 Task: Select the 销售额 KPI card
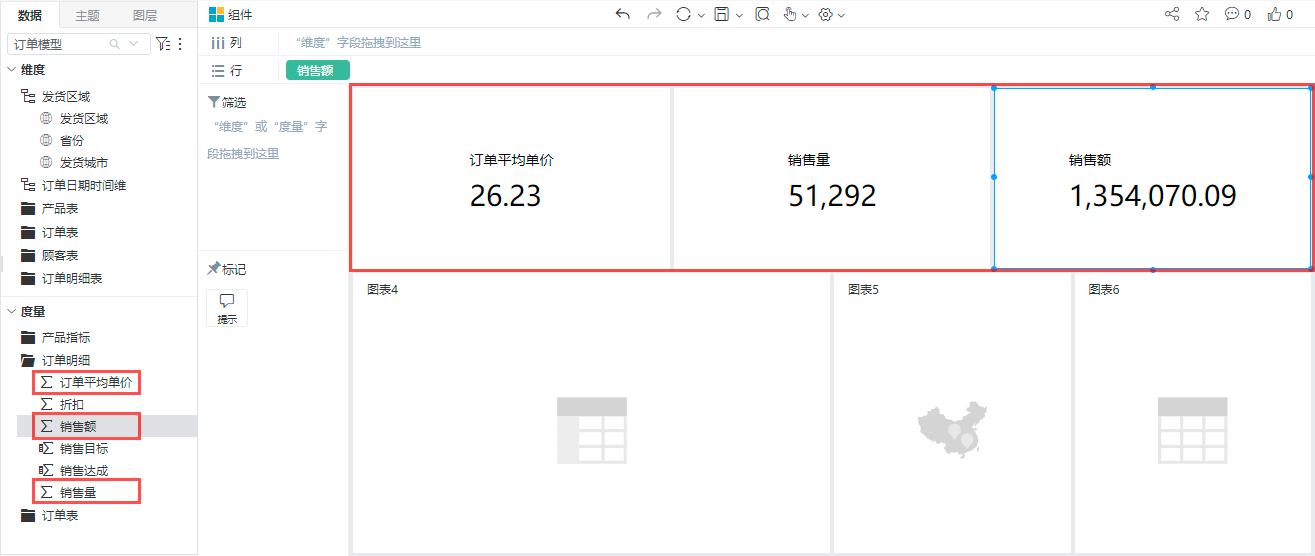pos(1152,178)
